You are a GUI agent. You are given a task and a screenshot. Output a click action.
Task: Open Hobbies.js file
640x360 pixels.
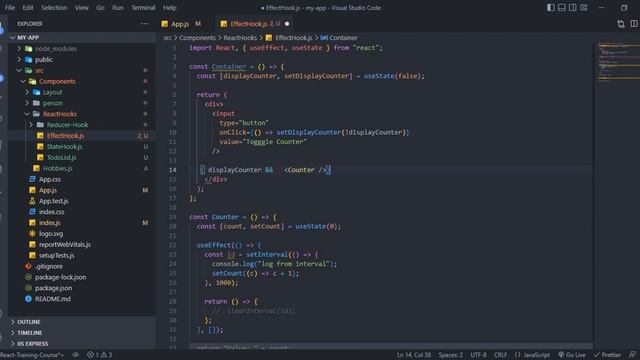coord(82,168)
